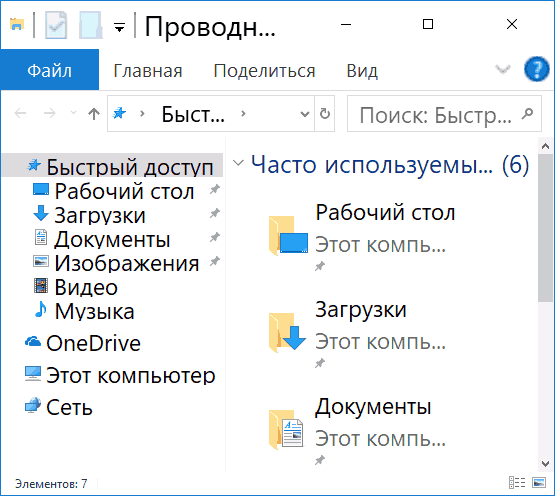Switch to large thumbnails view in status bar
Image resolution: width=555 pixels, height=496 pixels.
539,482
